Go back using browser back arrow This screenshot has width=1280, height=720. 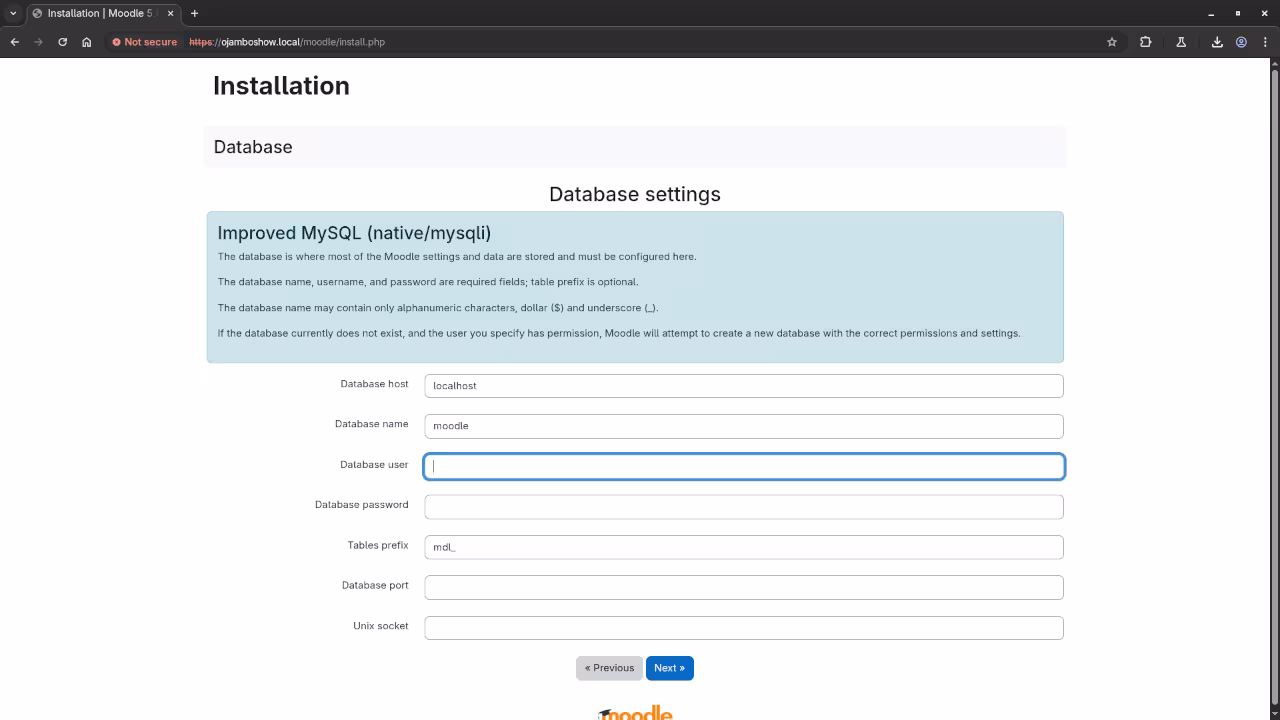tap(14, 42)
